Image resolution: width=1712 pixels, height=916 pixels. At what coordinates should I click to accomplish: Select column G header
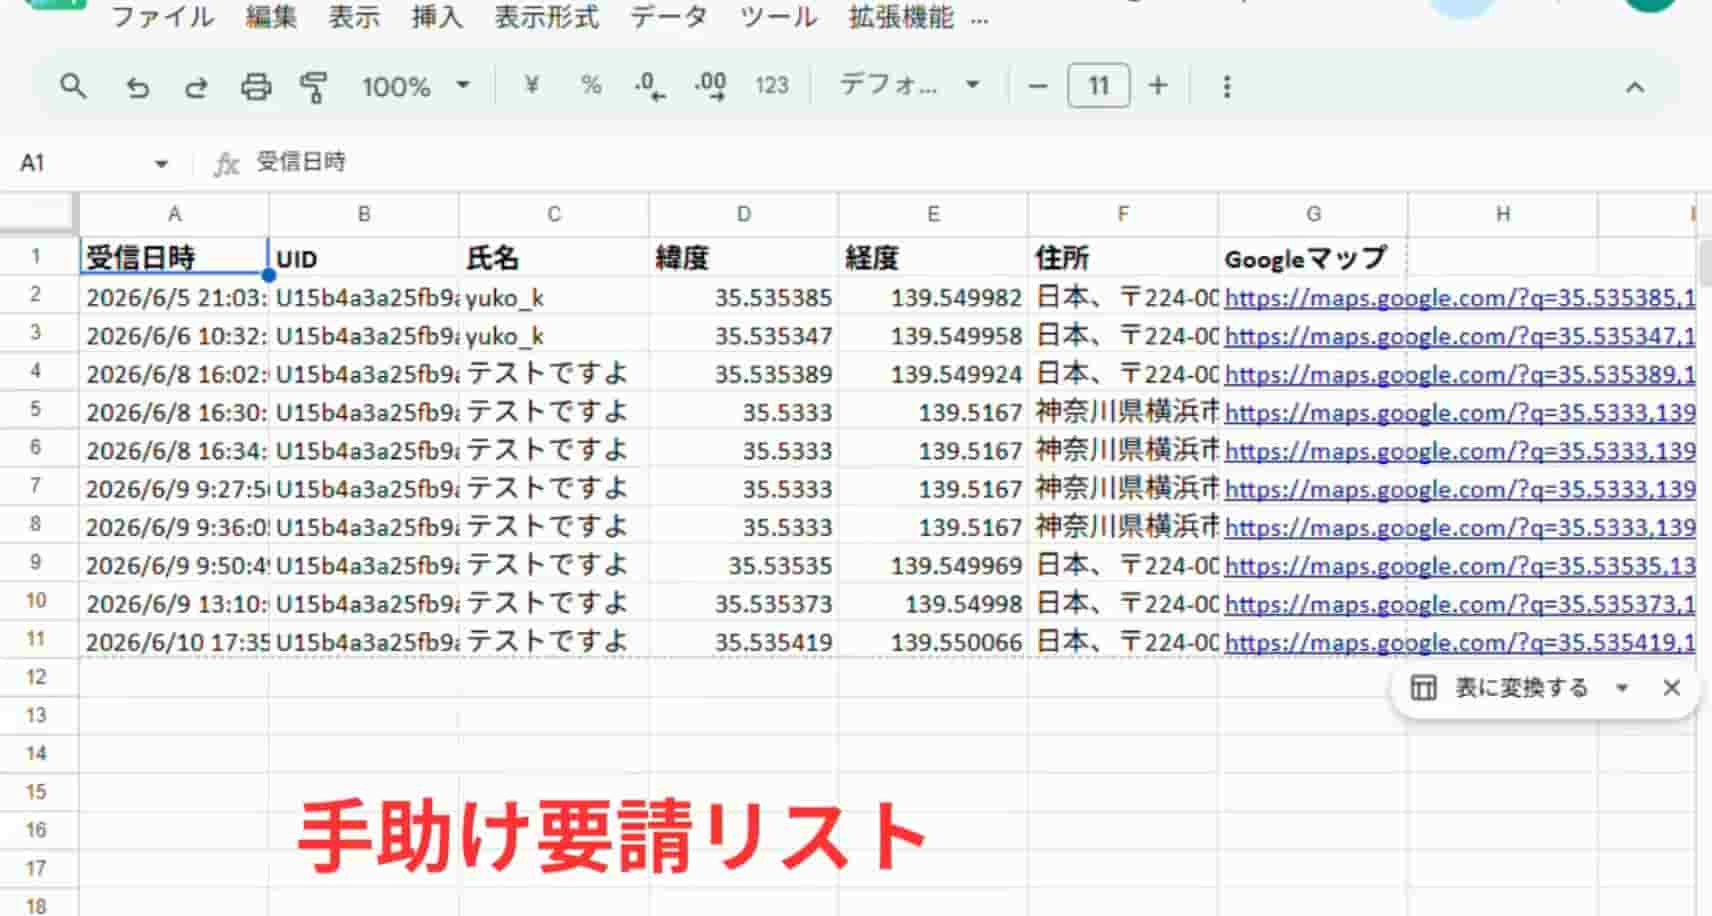tap(1313, 214)
